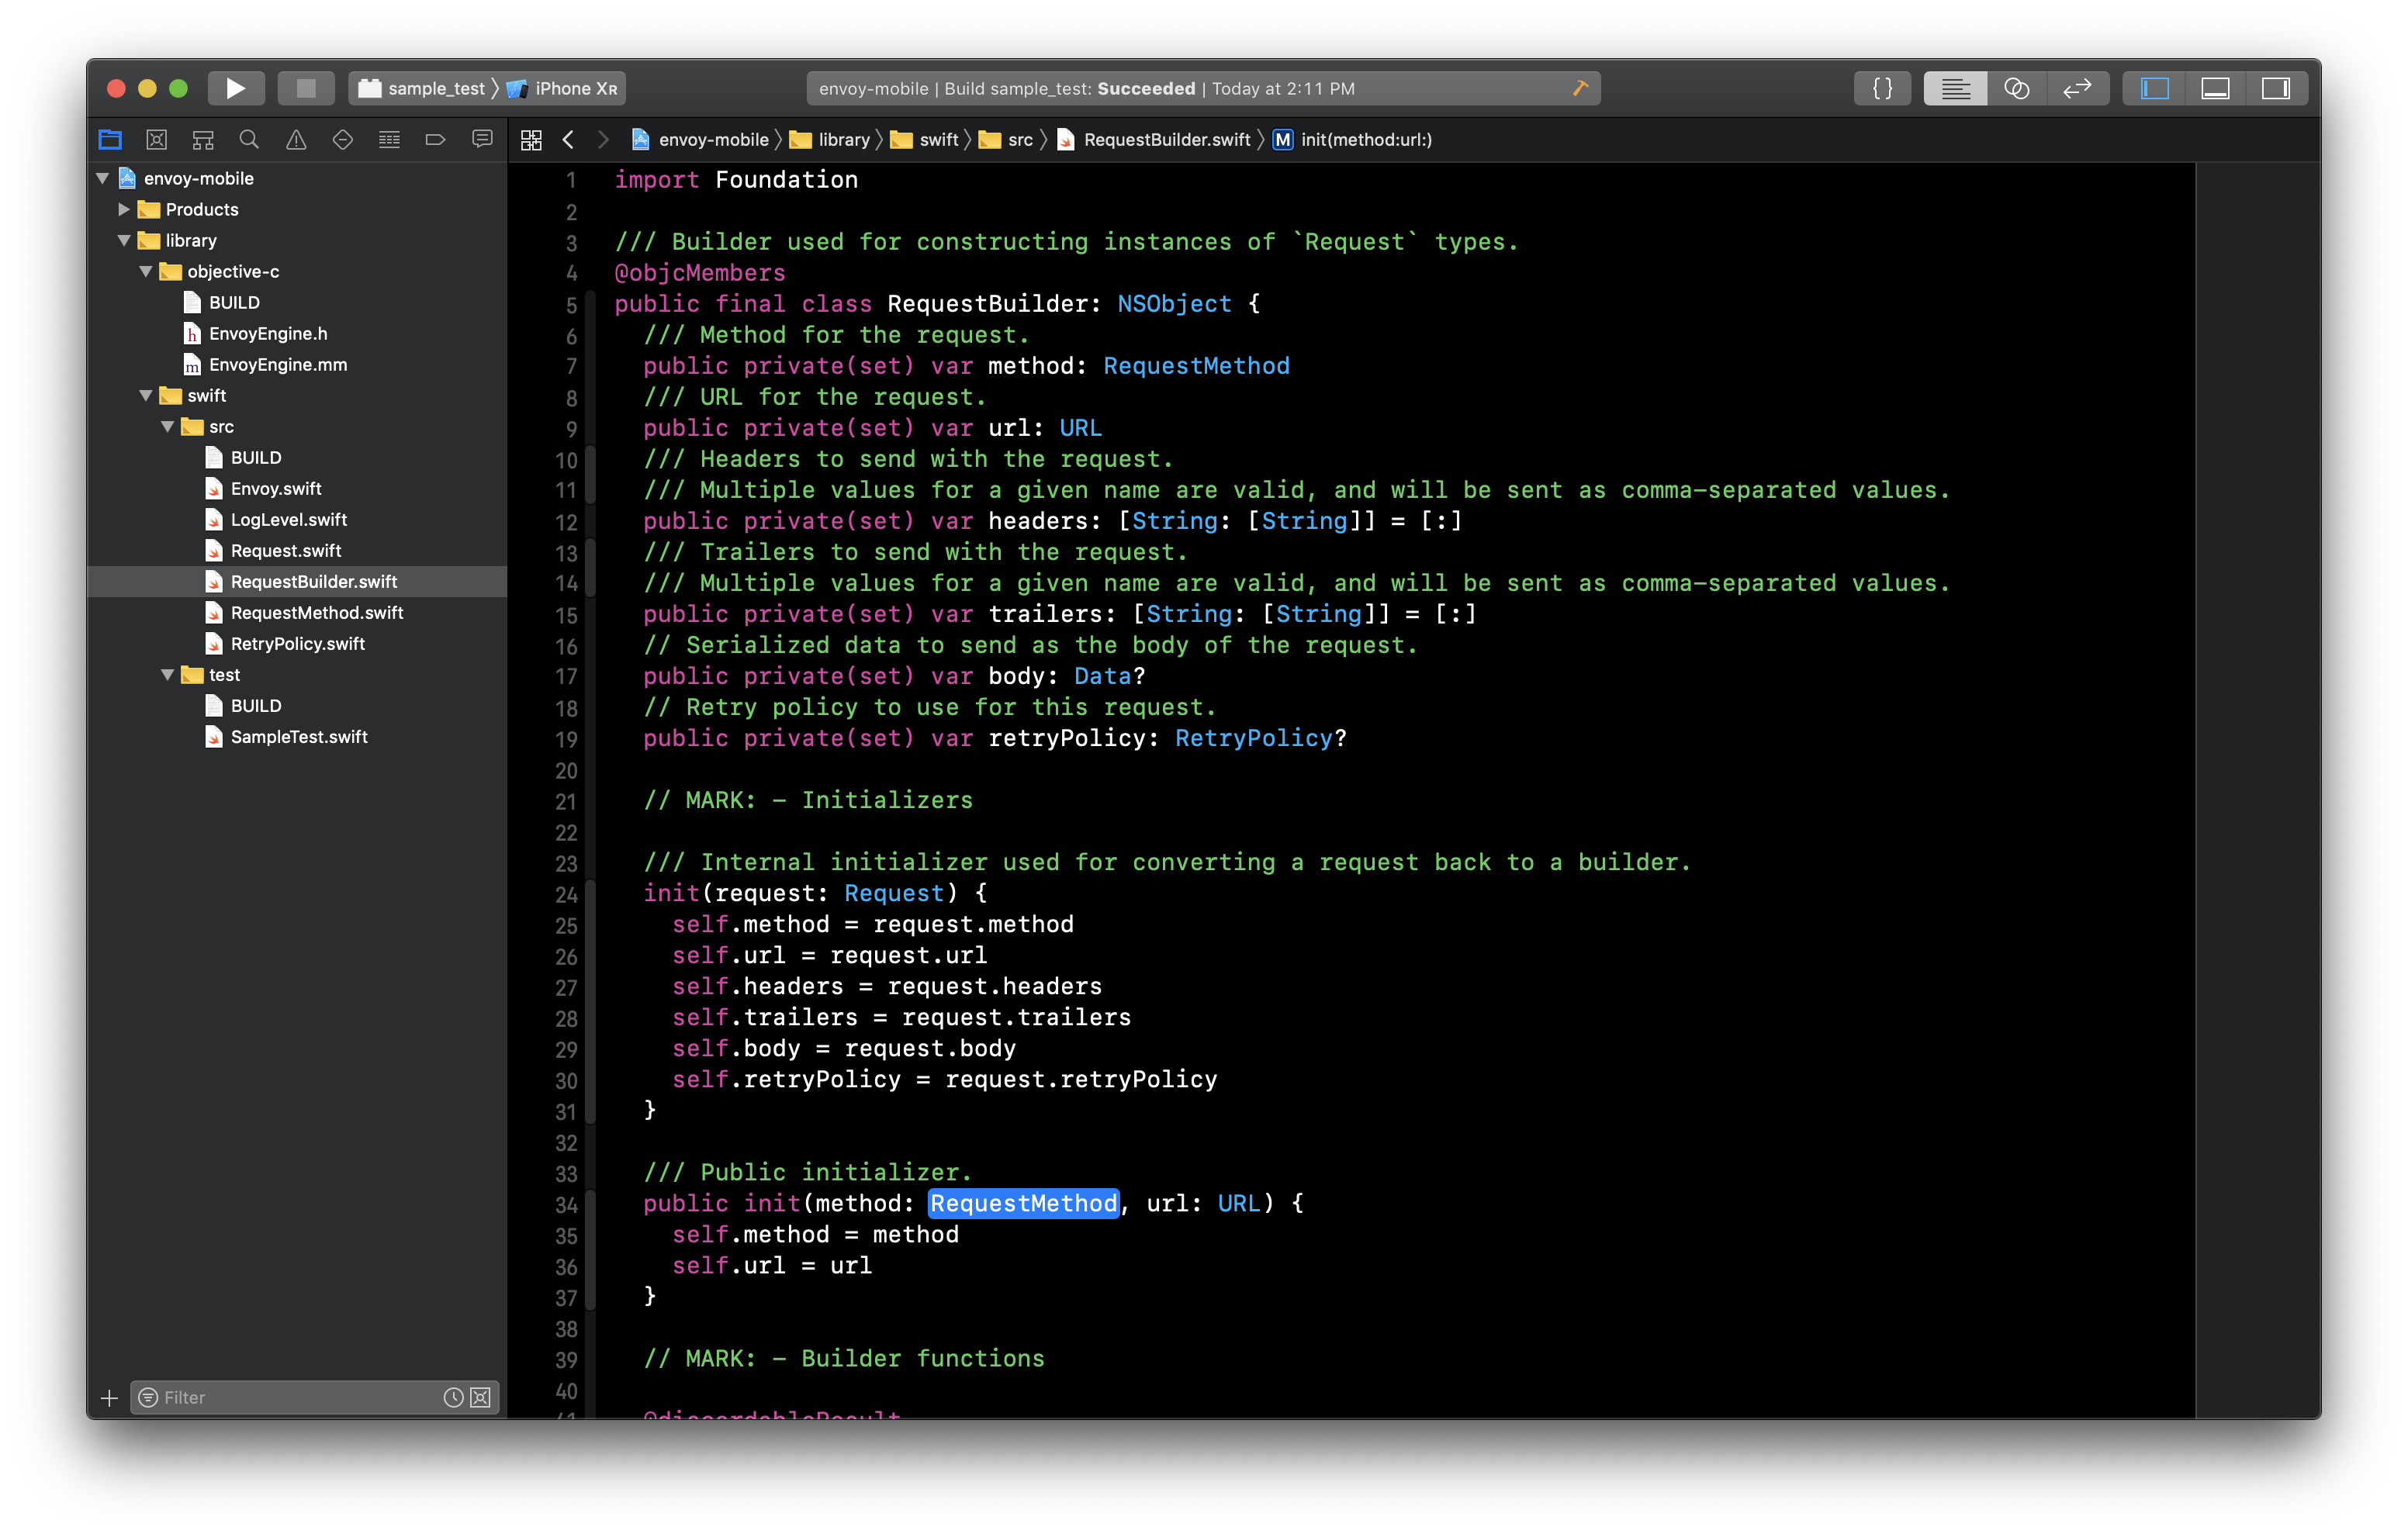This screenshot has height=1534, width=2408.
Task: Open the Find navigator magnifier icon
Action: (x=249, y=140)
